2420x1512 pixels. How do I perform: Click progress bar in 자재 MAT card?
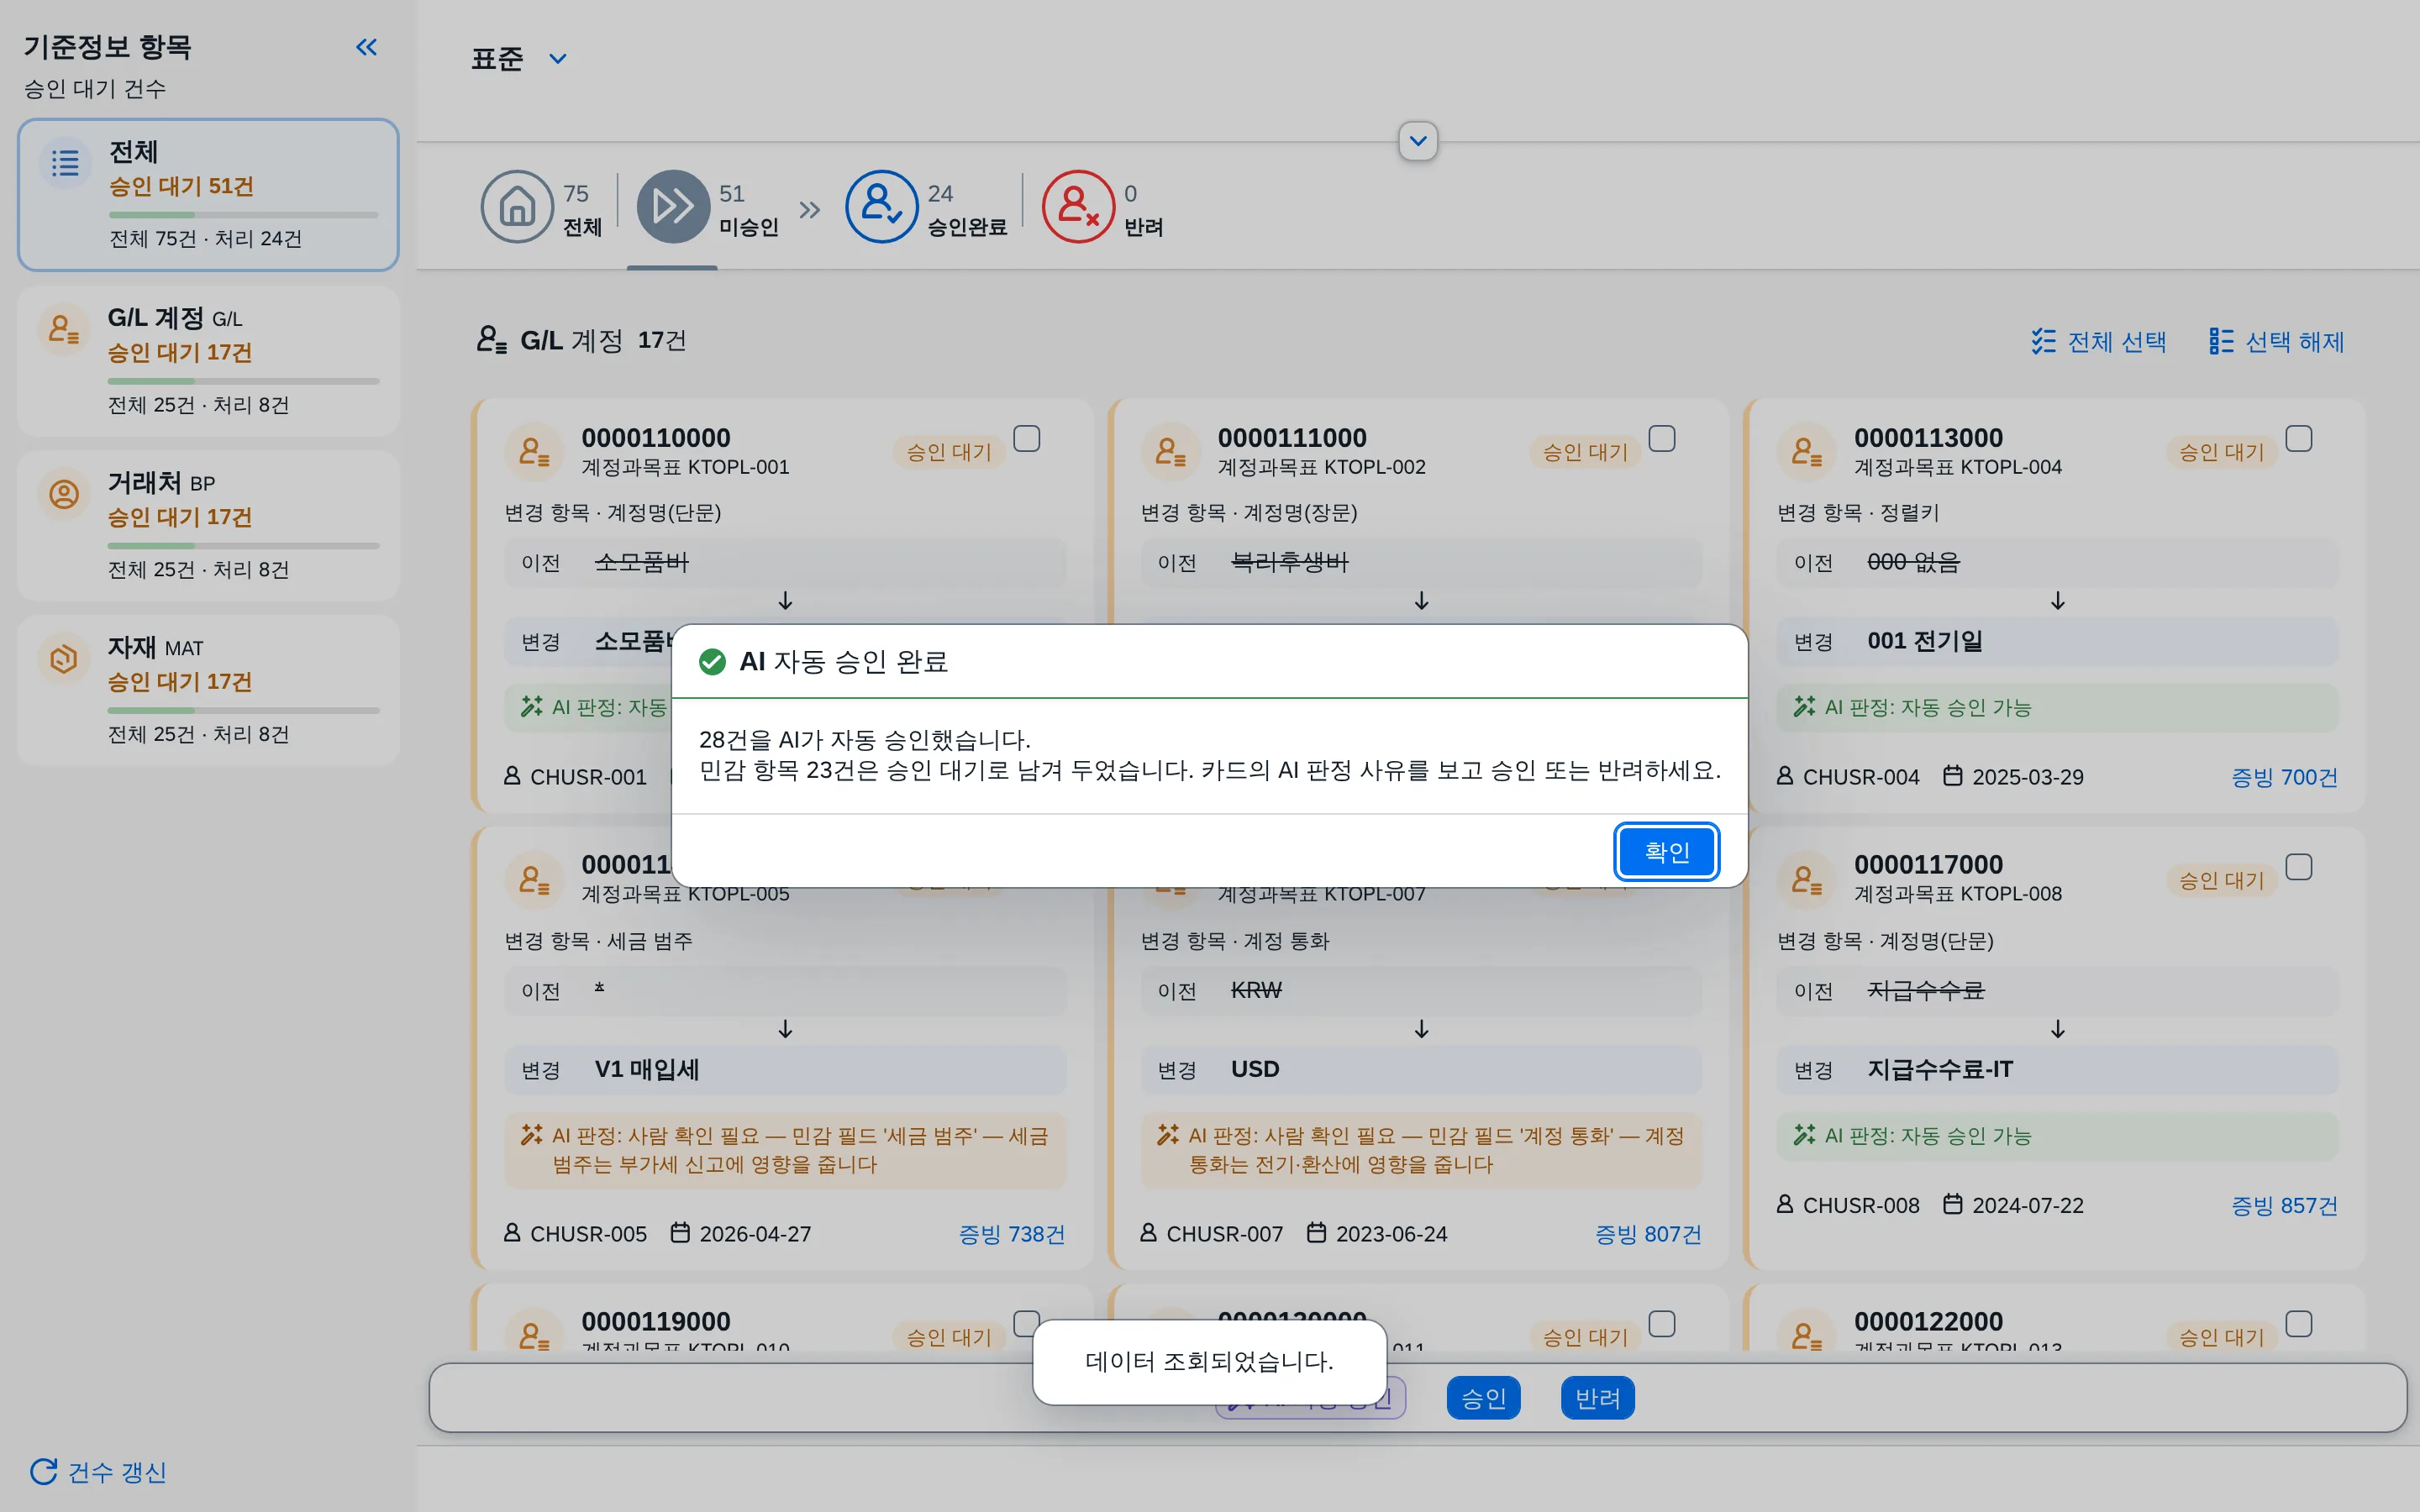pyautogui.click(x=244, y=710)
